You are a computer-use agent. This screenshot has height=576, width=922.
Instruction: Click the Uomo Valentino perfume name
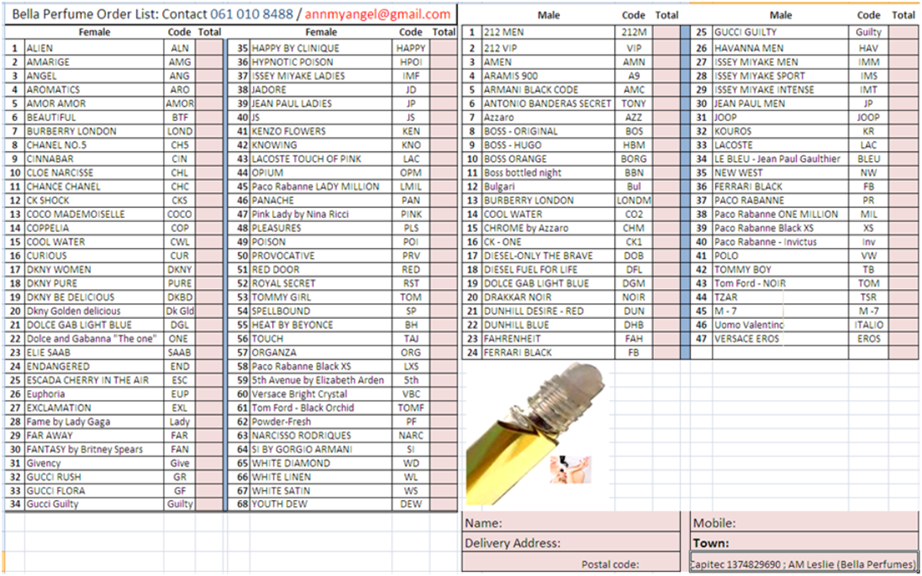coord(749,325)
